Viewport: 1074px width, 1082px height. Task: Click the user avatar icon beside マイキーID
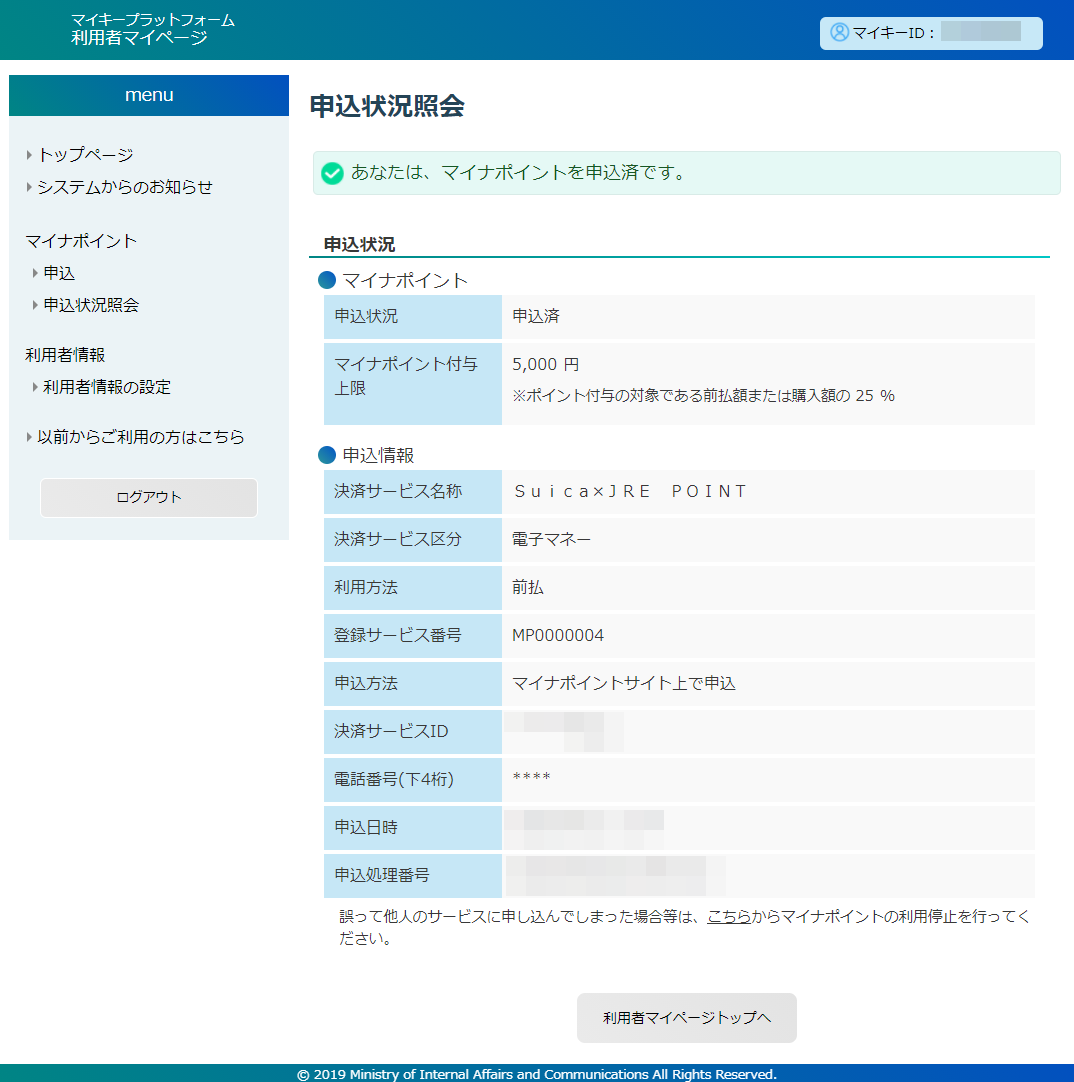[x=839, y=32]
